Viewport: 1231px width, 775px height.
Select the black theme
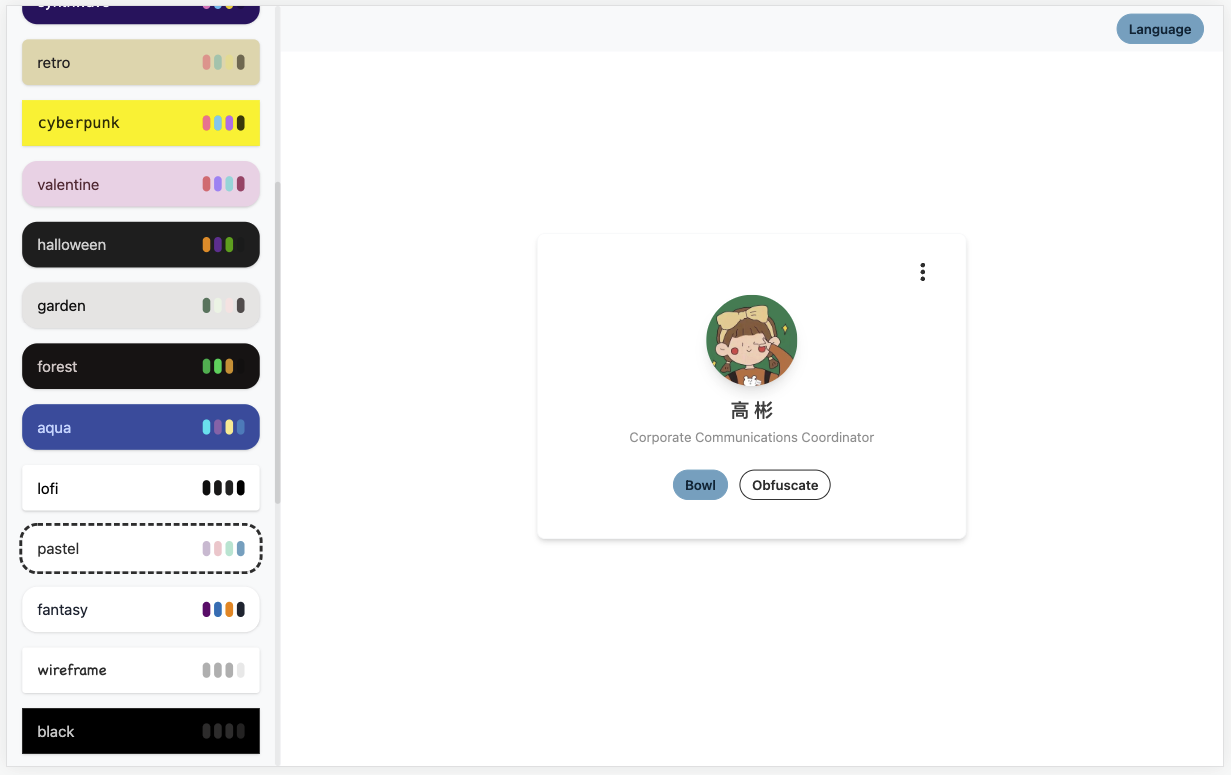click(141, 731)
